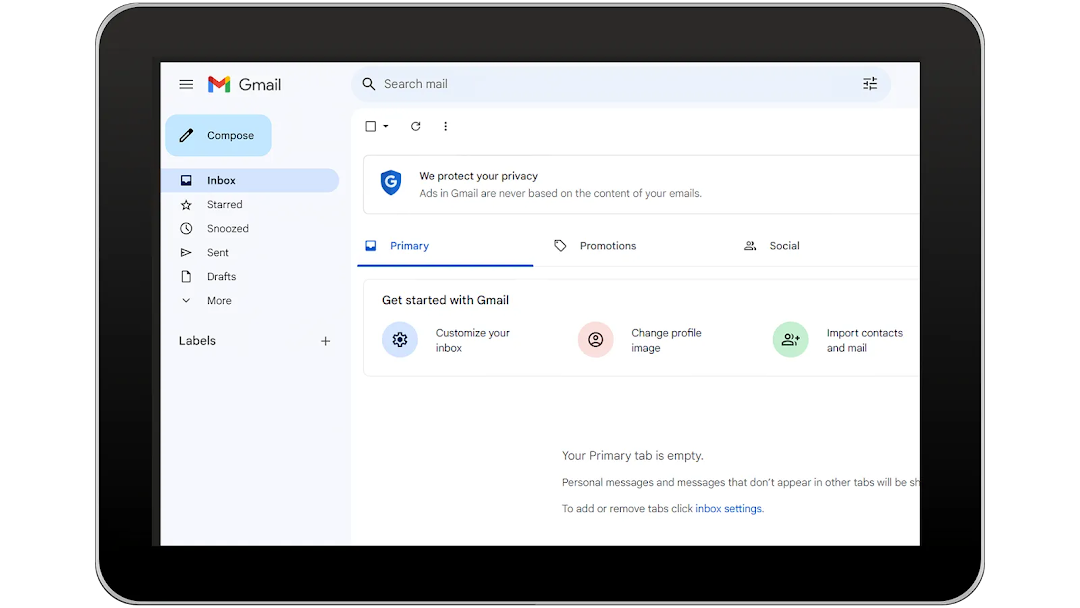1080x608 pixels.
Task: Click the privacy shield Google icon
Action: pyautogui.click(x=391, y=182)
